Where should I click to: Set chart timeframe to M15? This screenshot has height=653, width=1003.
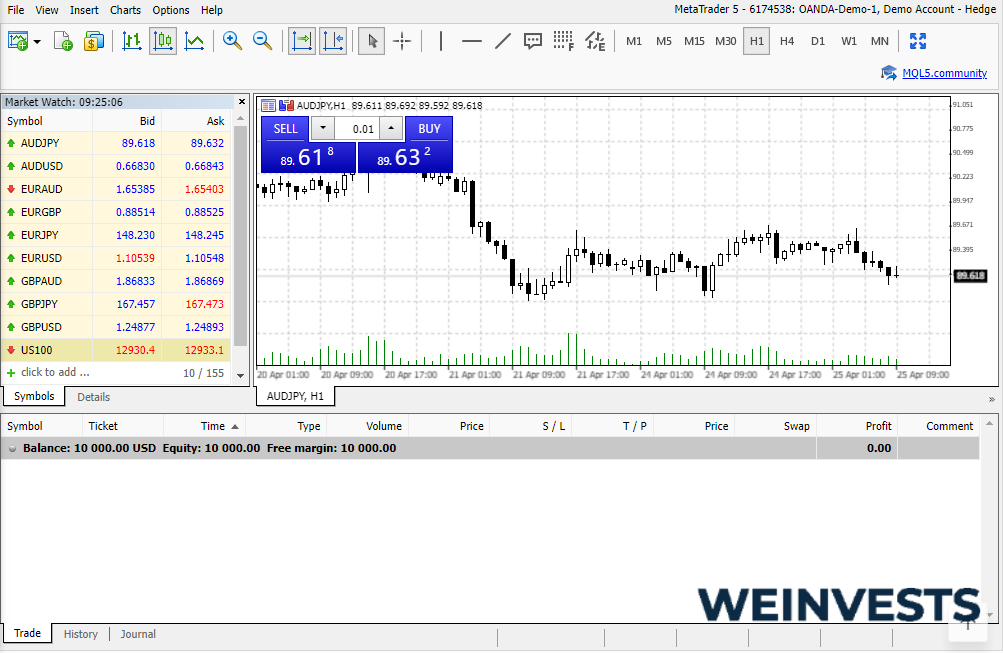pos(694,41)
